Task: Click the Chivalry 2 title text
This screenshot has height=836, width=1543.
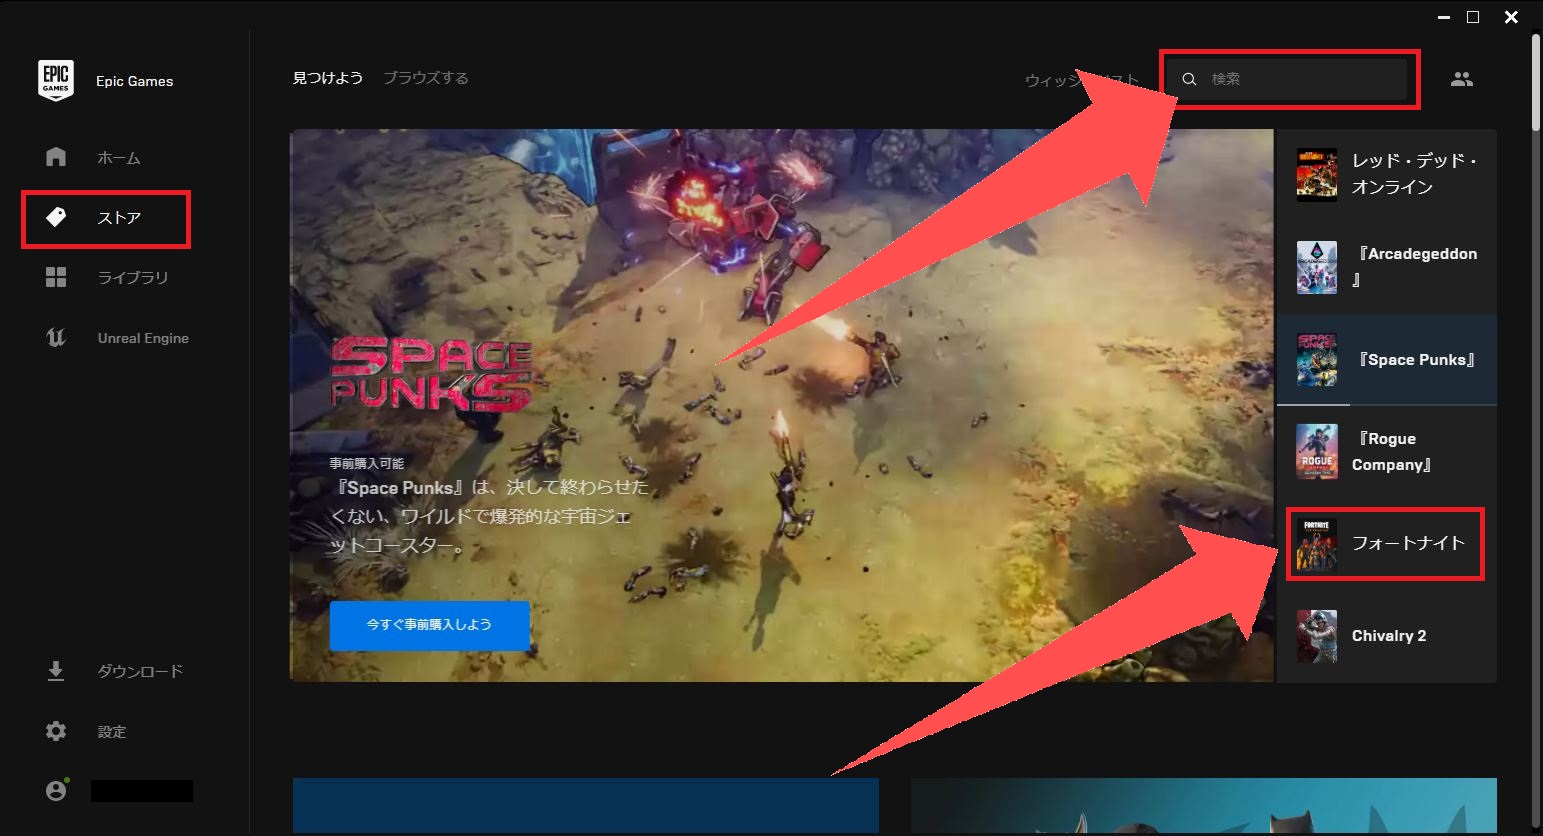Action: pyautogui.click(x=1389, y=636)
